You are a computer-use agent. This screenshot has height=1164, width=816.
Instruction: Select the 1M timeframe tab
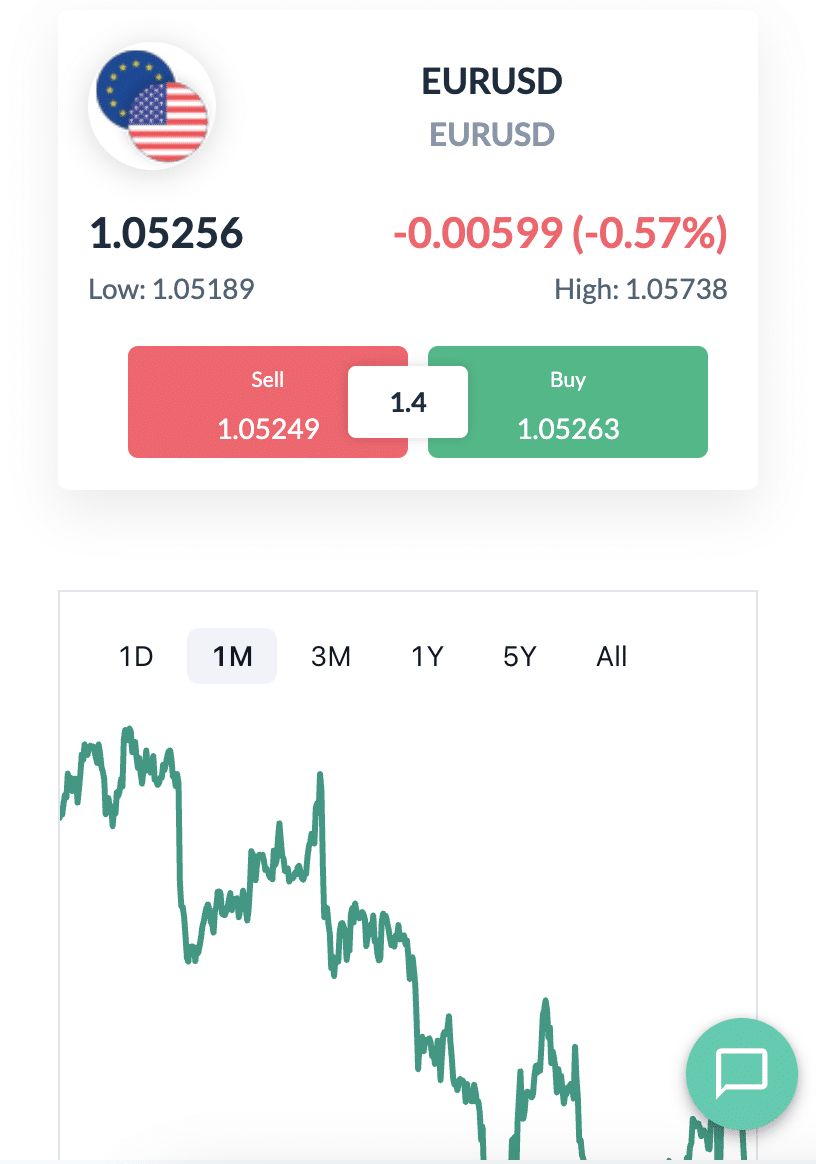pyautogui.click(x=232, y=657)
